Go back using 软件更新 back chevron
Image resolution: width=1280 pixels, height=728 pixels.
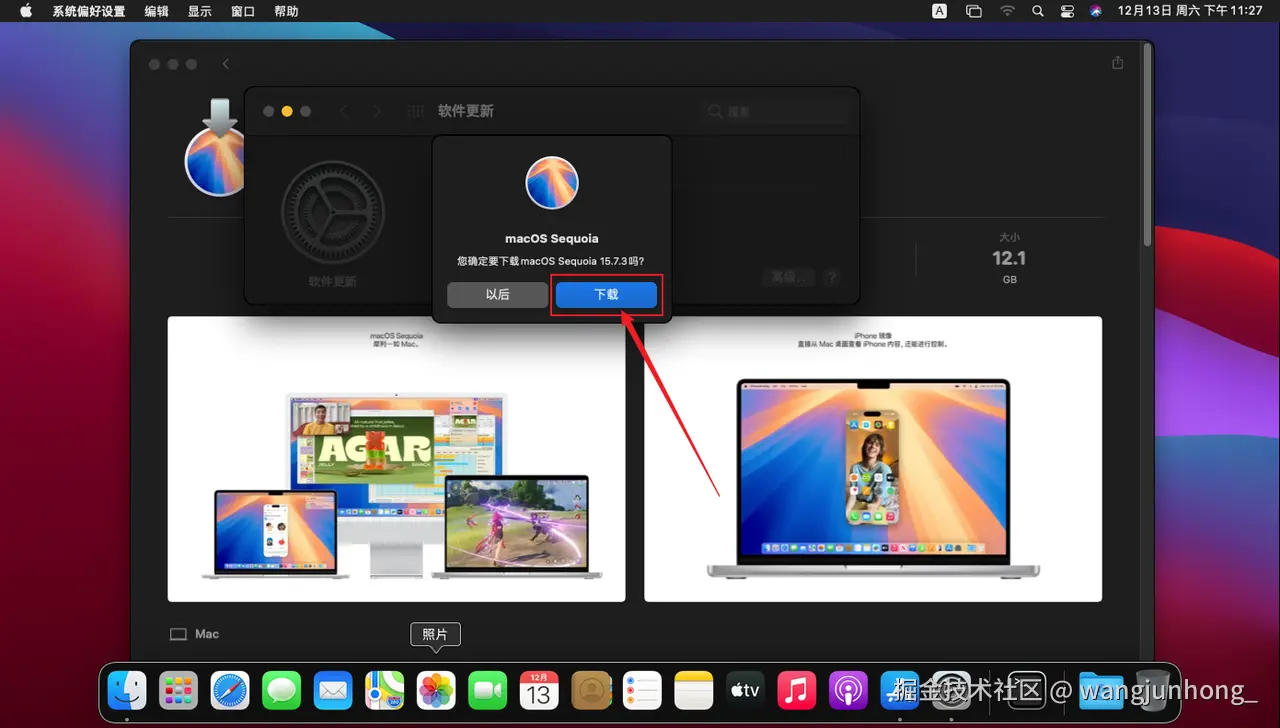pos(345,112)
